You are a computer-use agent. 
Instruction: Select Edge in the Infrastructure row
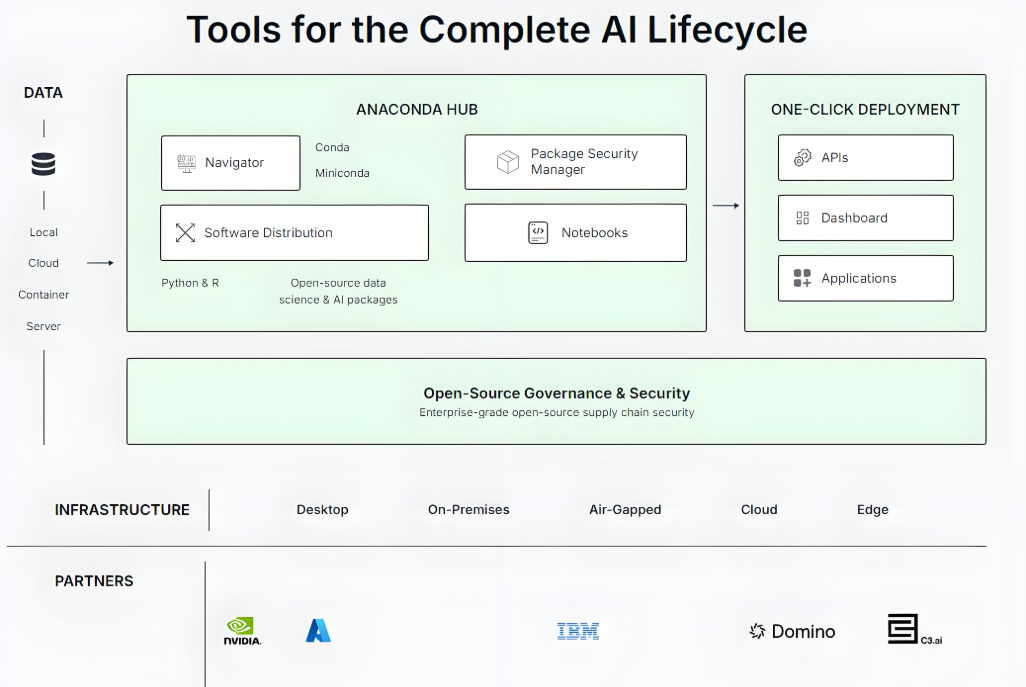coord(873,510)
